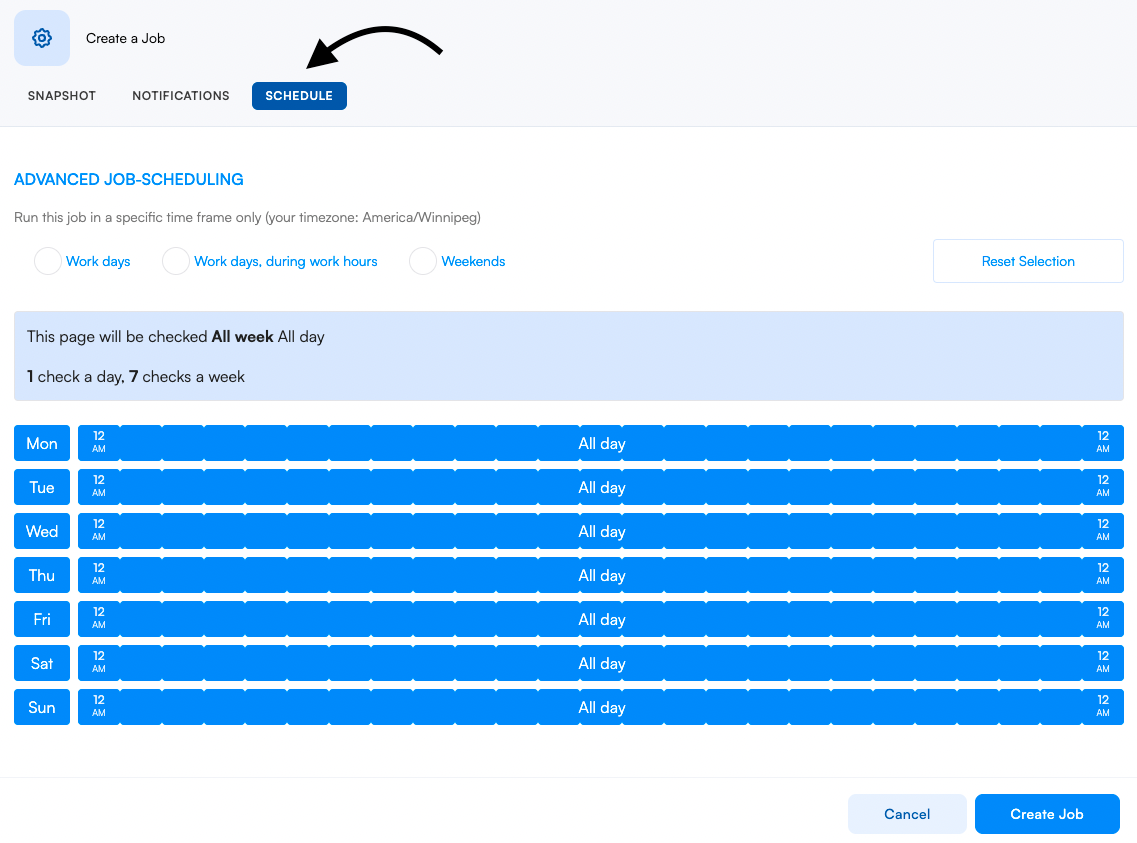Open the Notifications tab
The width and height of the screenshot is (1137, 843).
[181, 96]
